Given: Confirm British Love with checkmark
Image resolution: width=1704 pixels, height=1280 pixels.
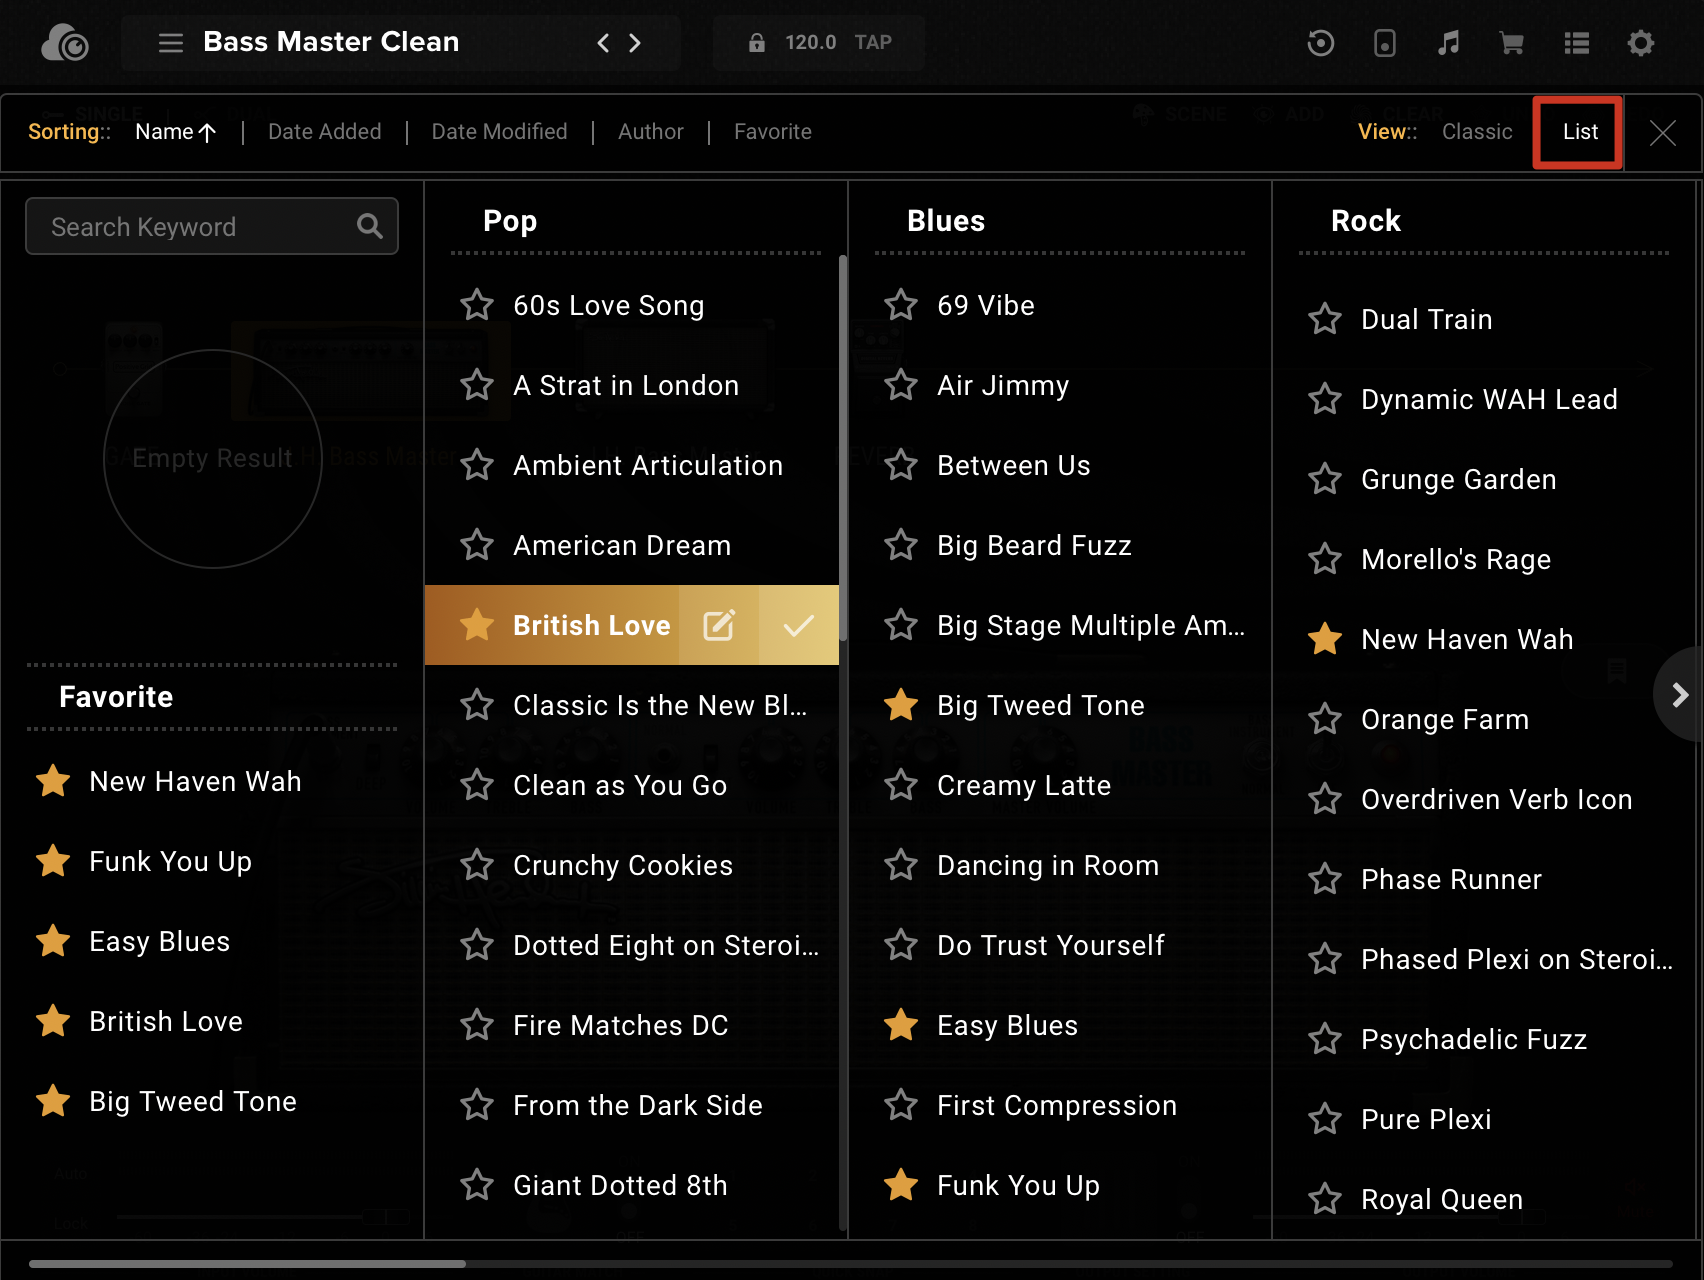Looking at the screenshot, I should click(799, 625).
